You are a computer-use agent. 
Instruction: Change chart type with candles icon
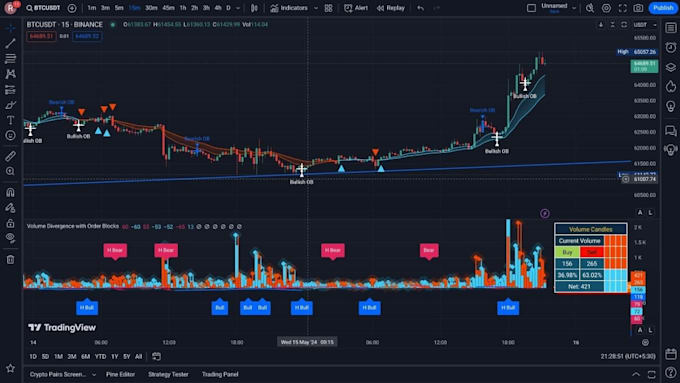[255, 8]
